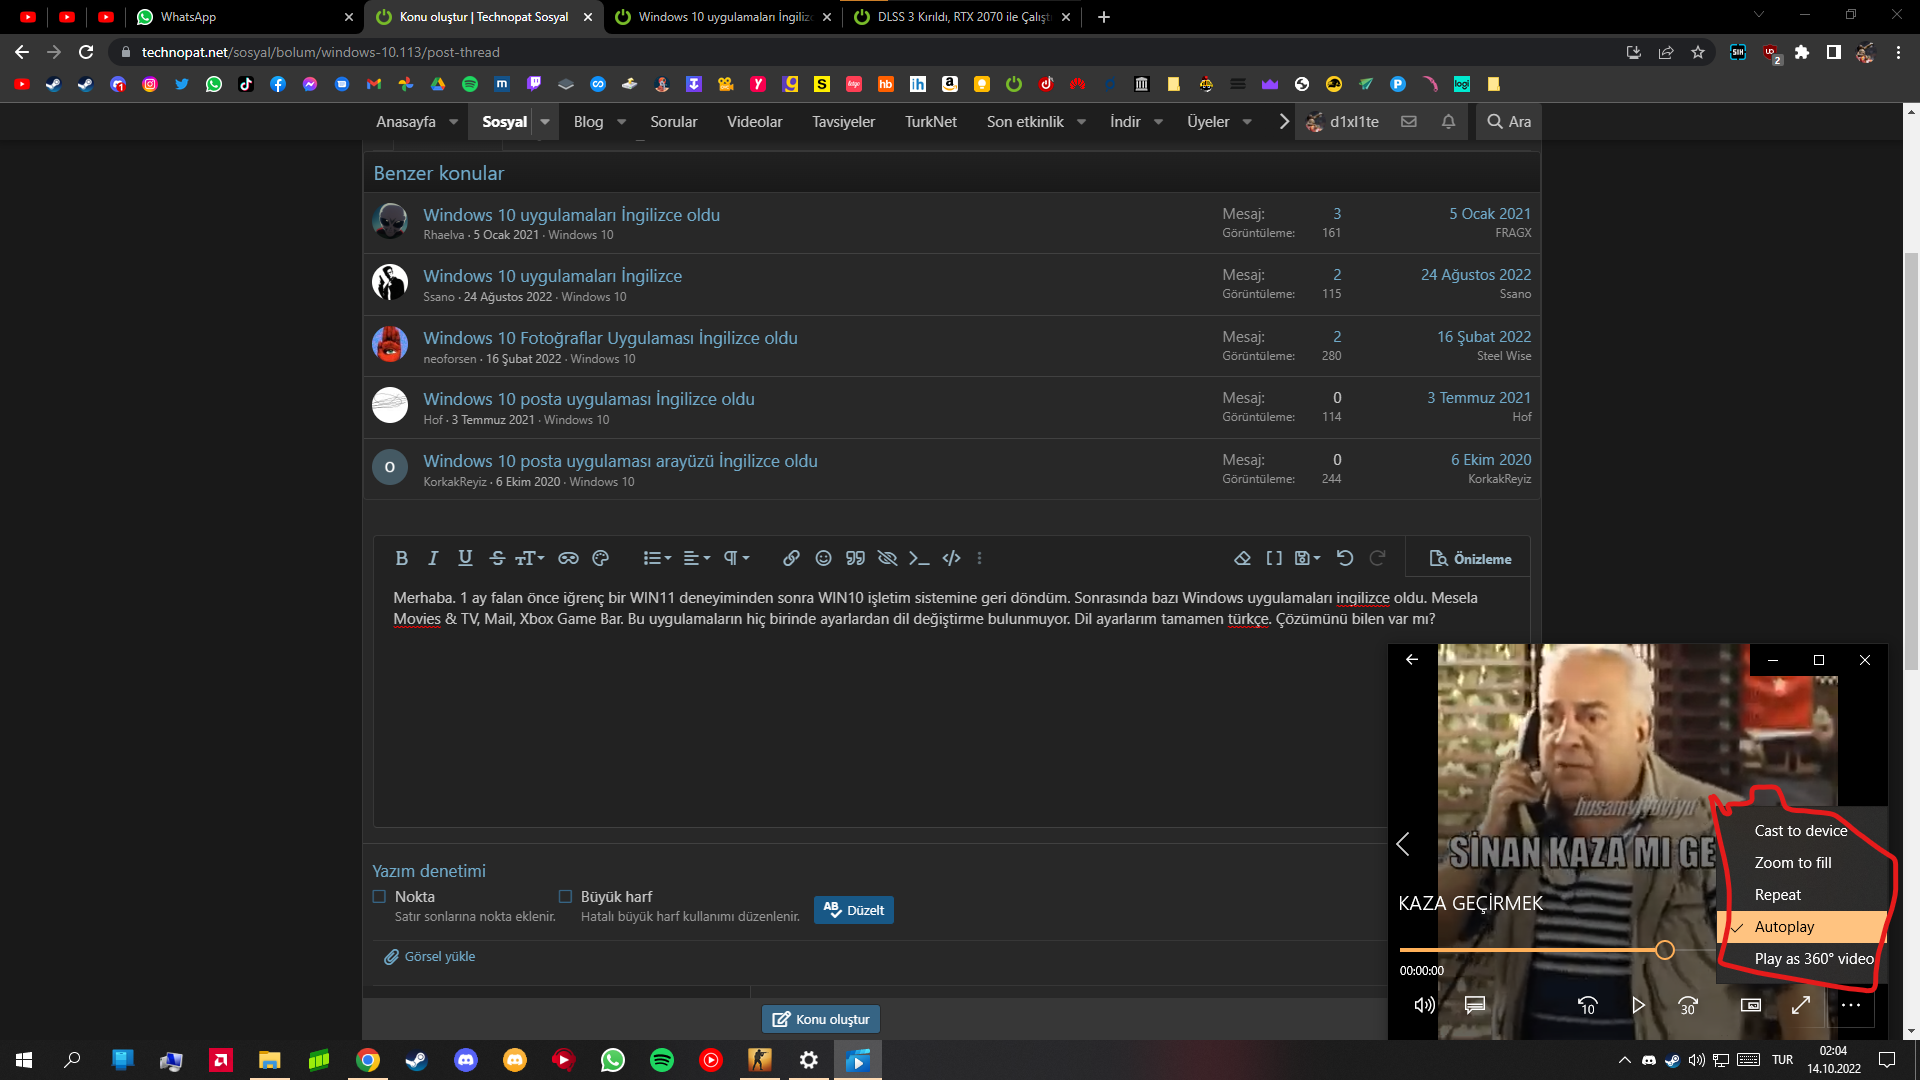Expand the list formatting dropdown
The width and height of the screenshot is (1920, 1080).
coord(657,558)
